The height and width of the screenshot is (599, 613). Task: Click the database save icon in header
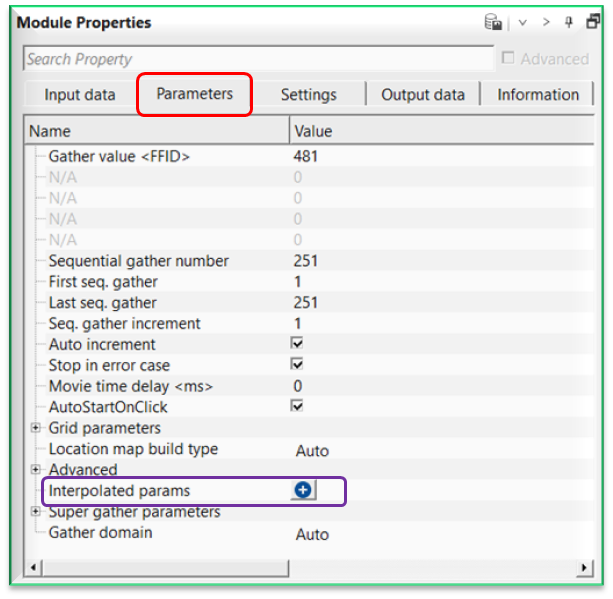coord(493,22)
